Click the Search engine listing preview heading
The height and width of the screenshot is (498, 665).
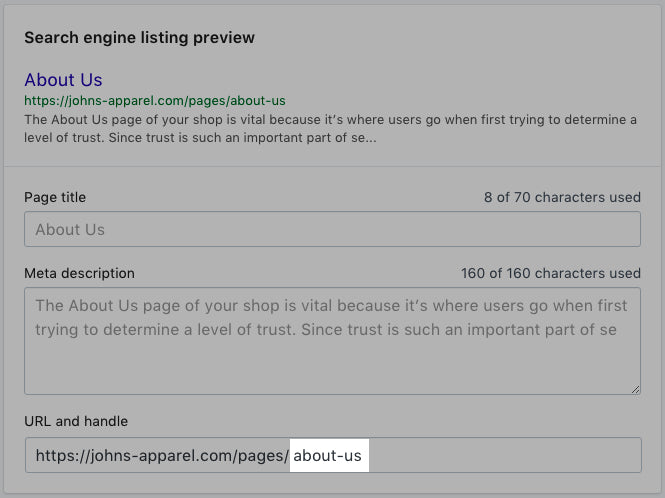(x=139, y=38)
